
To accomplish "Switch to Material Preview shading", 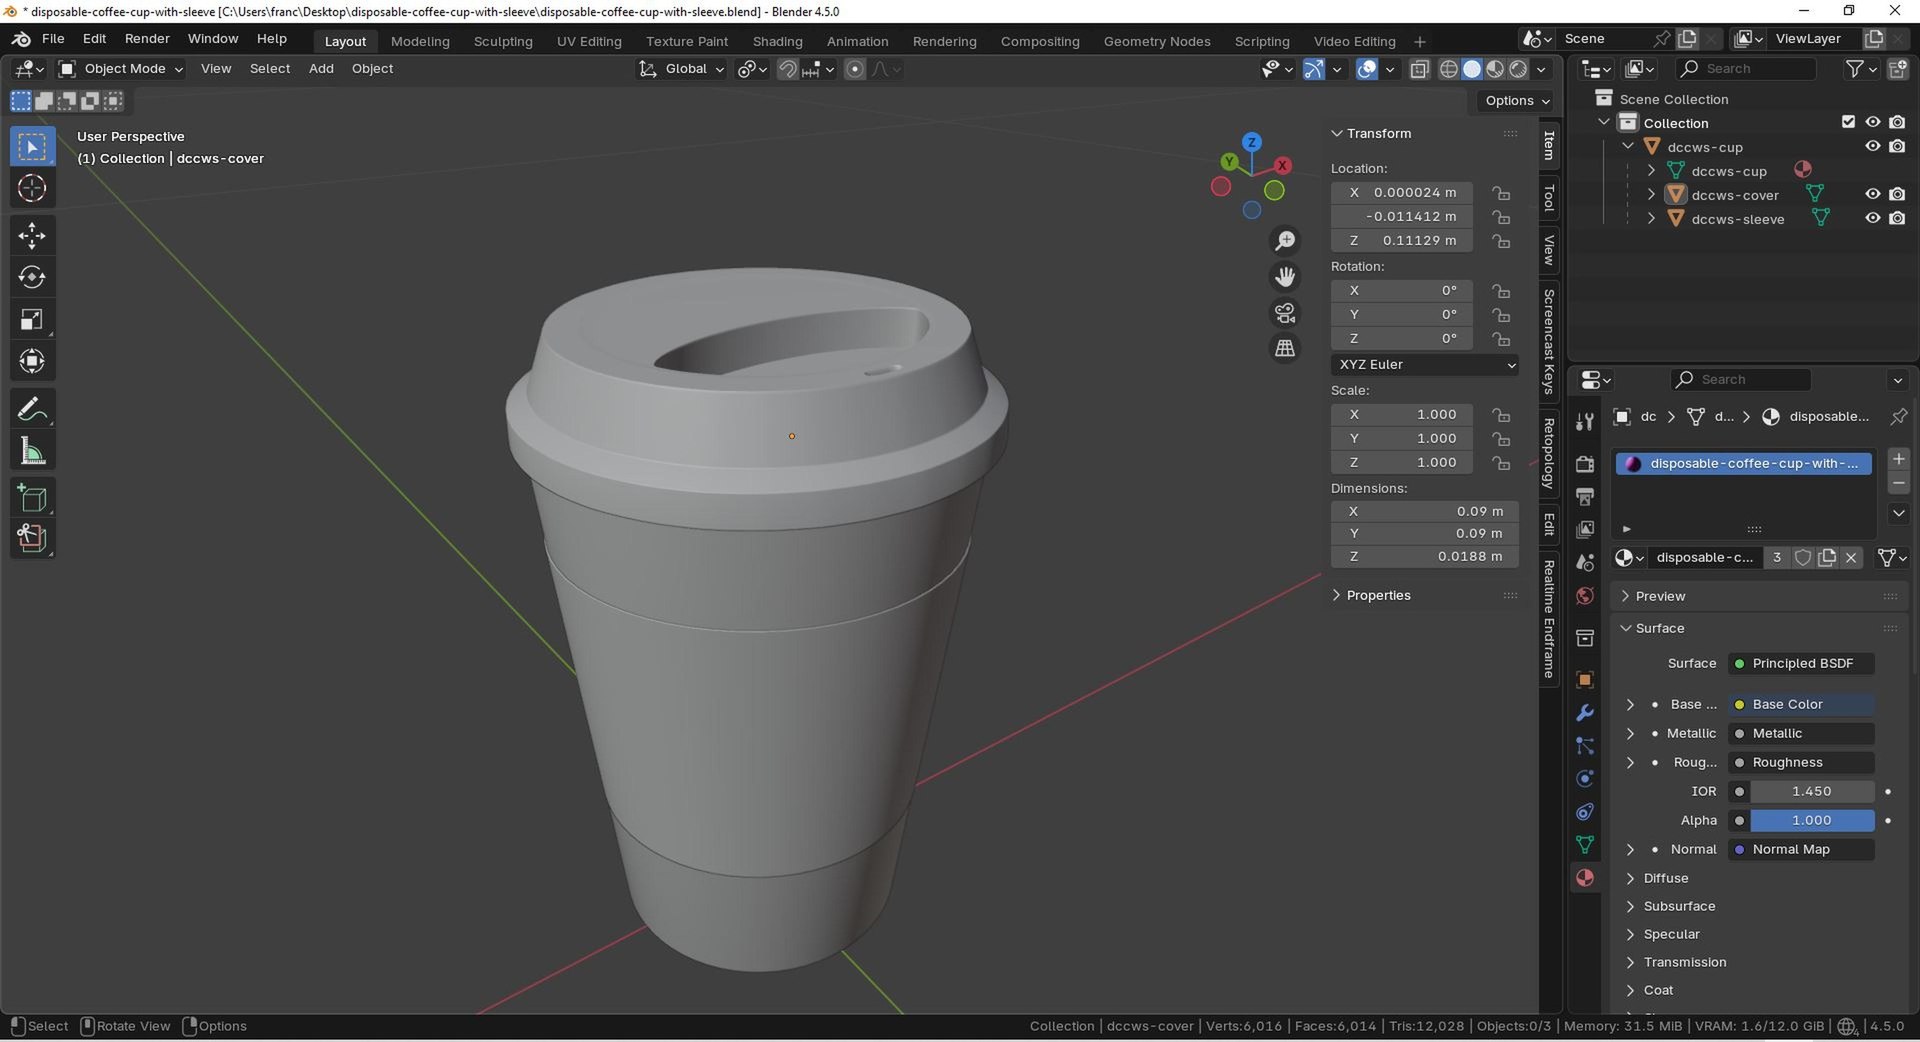I will point(1495,69).
